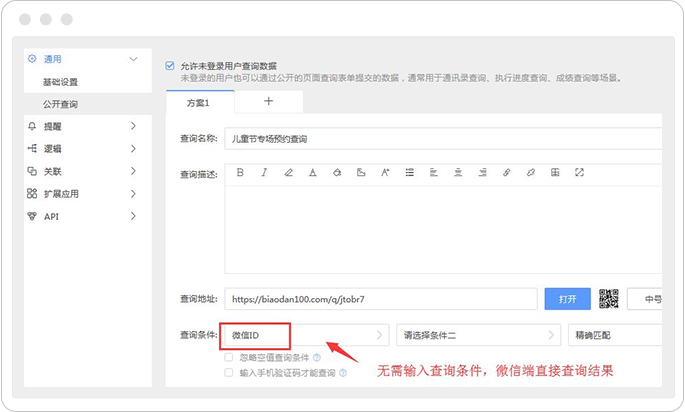Enable 忽略空值查询条件 checkbox

230,356
